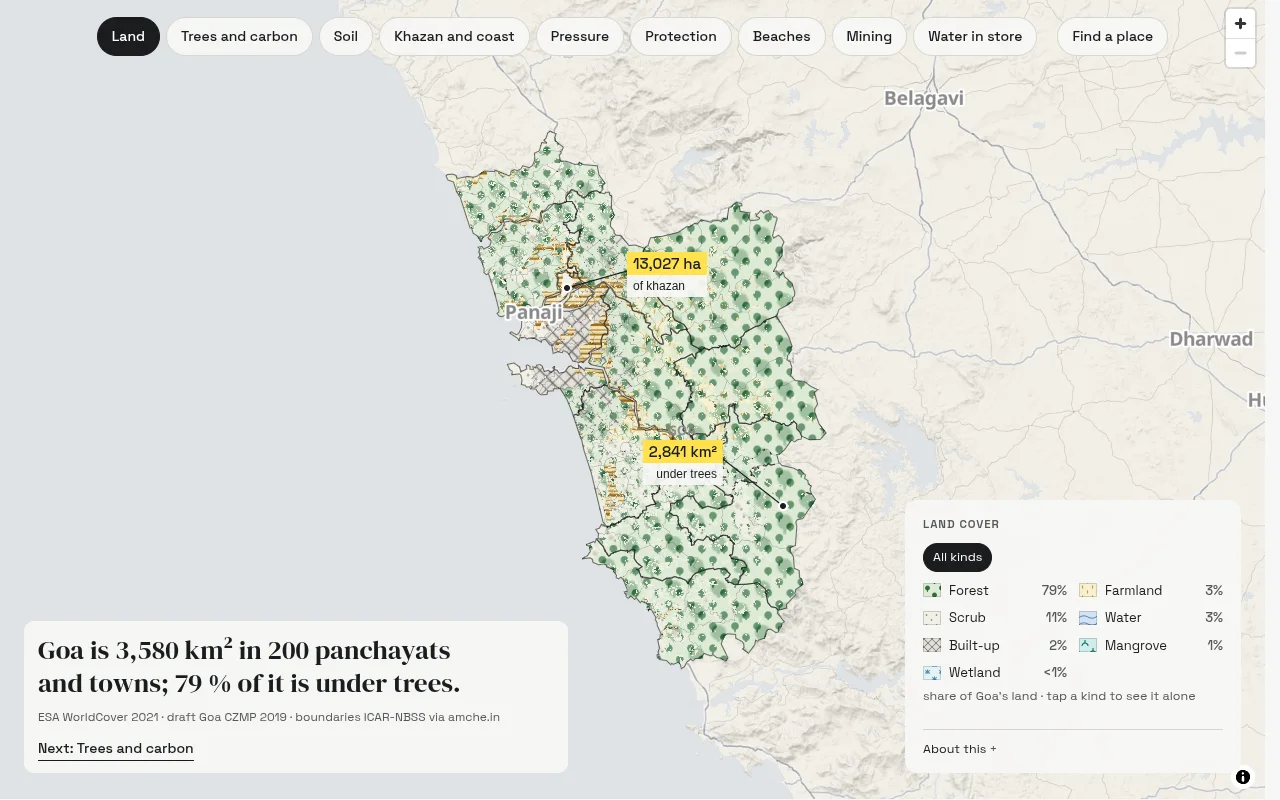The width and height of the screenshot is (1280, 800).
Task: Select the Scrub pattern swatch
Action: pos(932,618)
